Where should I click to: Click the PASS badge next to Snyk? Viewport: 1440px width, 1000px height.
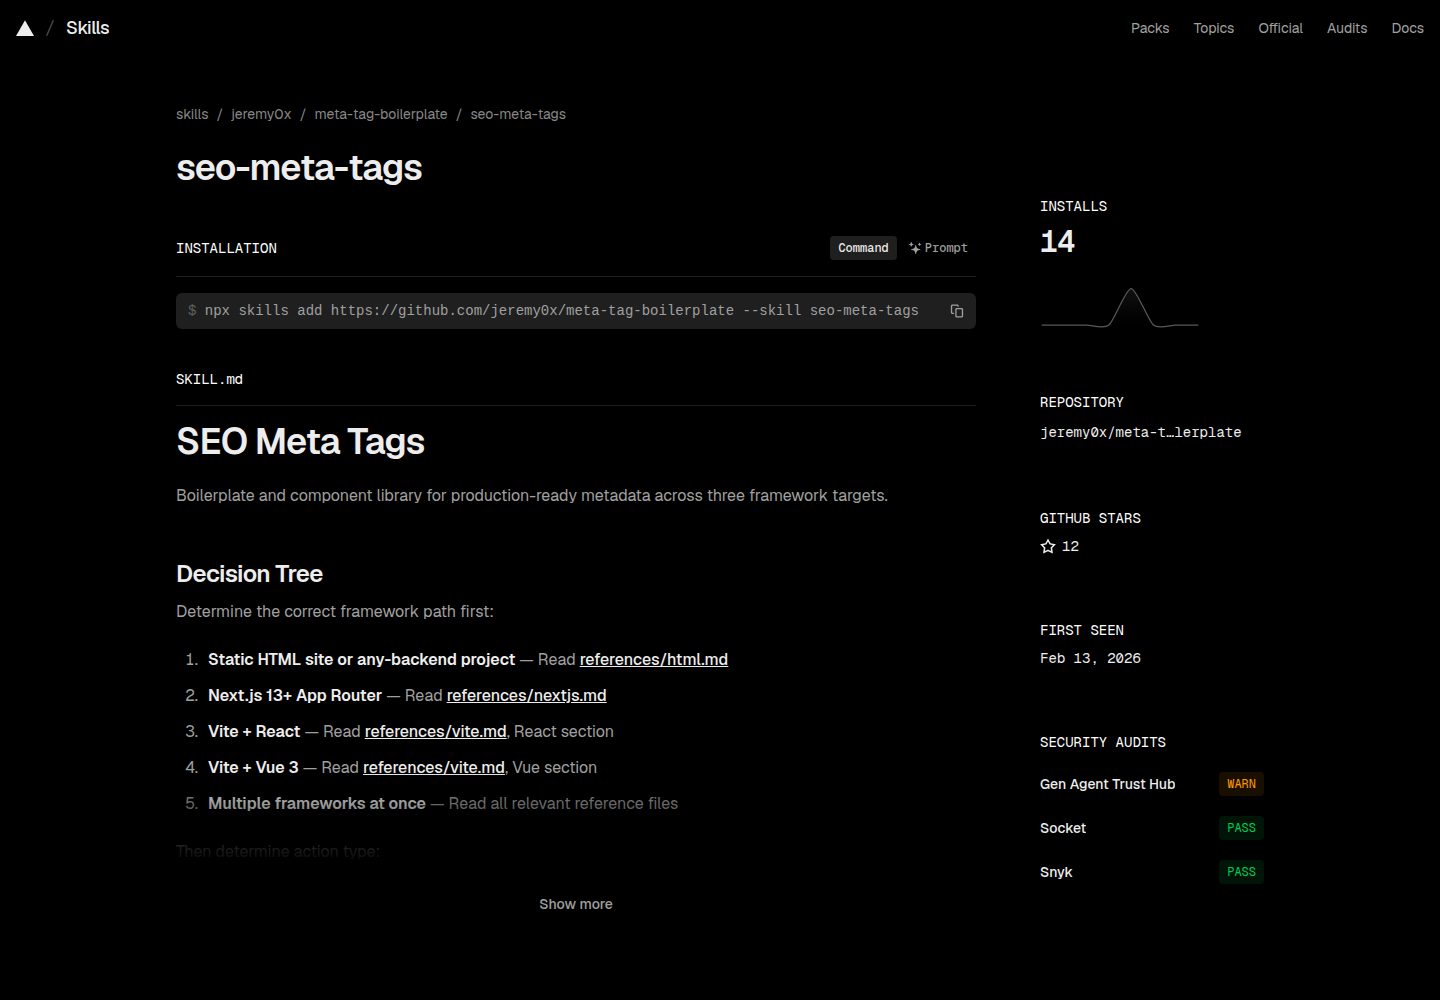click(1241, 872)
